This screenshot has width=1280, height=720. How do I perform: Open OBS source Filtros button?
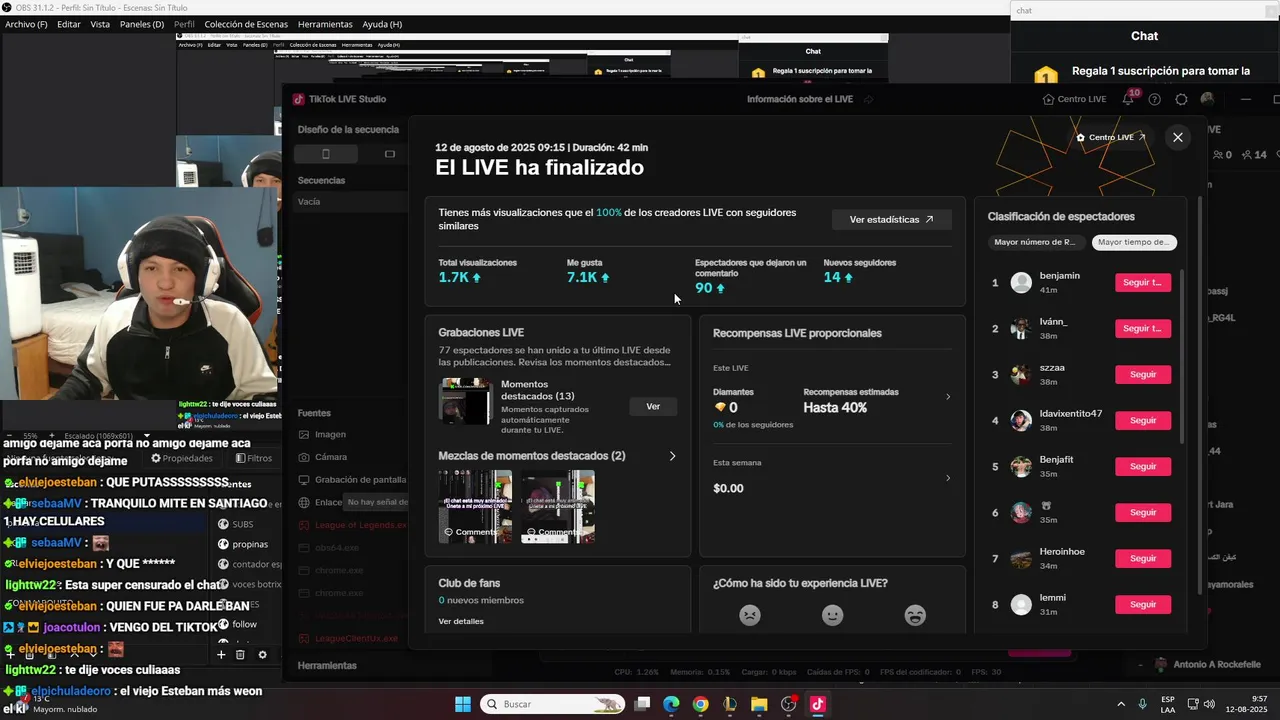(x=254, y=458)
